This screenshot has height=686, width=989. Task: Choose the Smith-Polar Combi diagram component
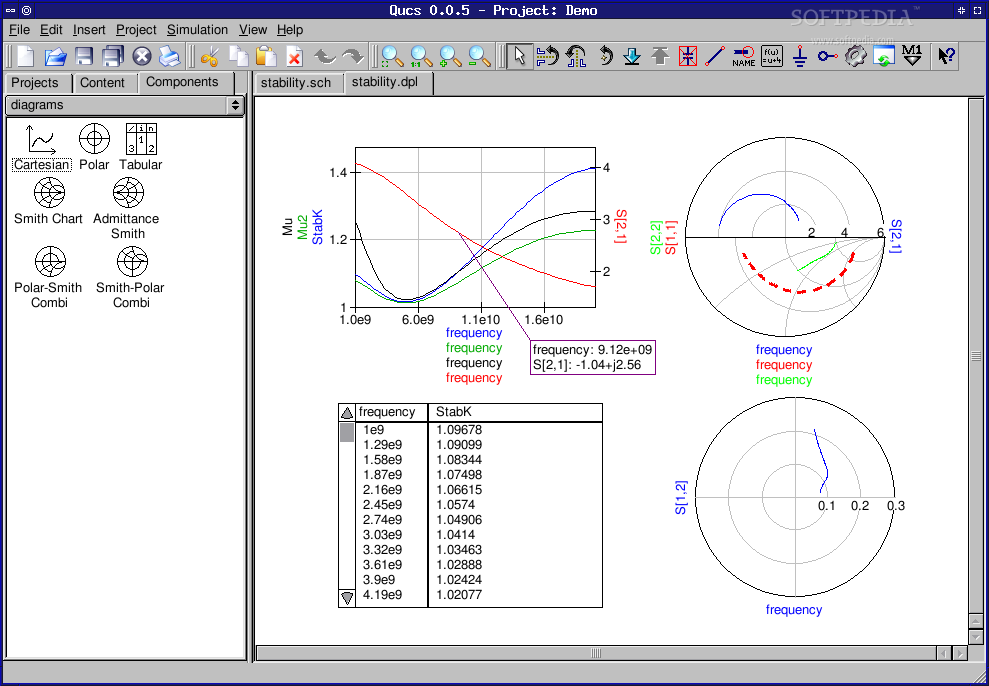click(131, 278)
